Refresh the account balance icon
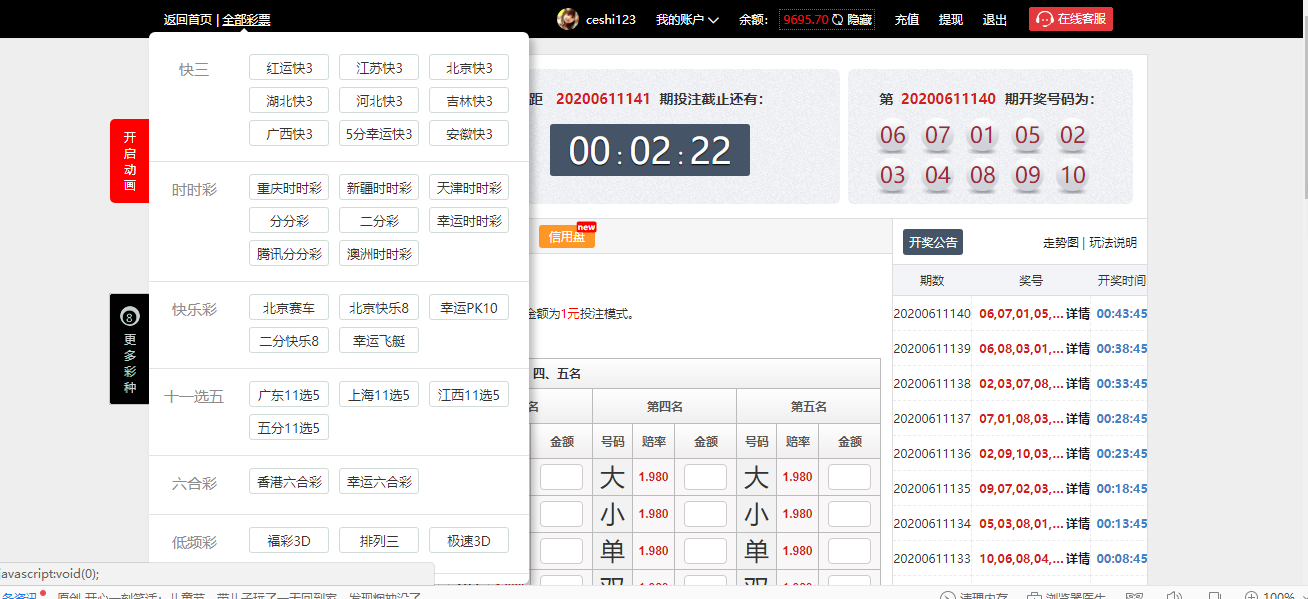Screen dimensions: 1308x599 pyautogui.click(x=837, y=20)
